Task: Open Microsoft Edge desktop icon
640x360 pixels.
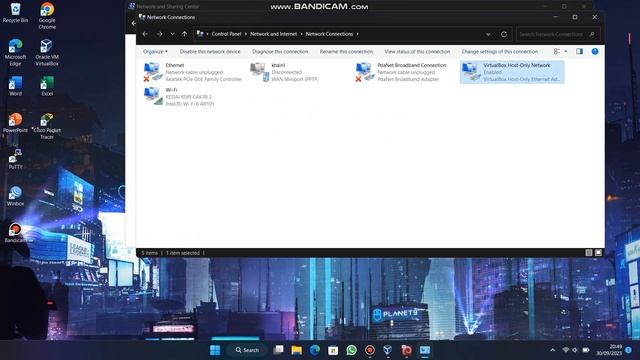Action: point(15,52)
